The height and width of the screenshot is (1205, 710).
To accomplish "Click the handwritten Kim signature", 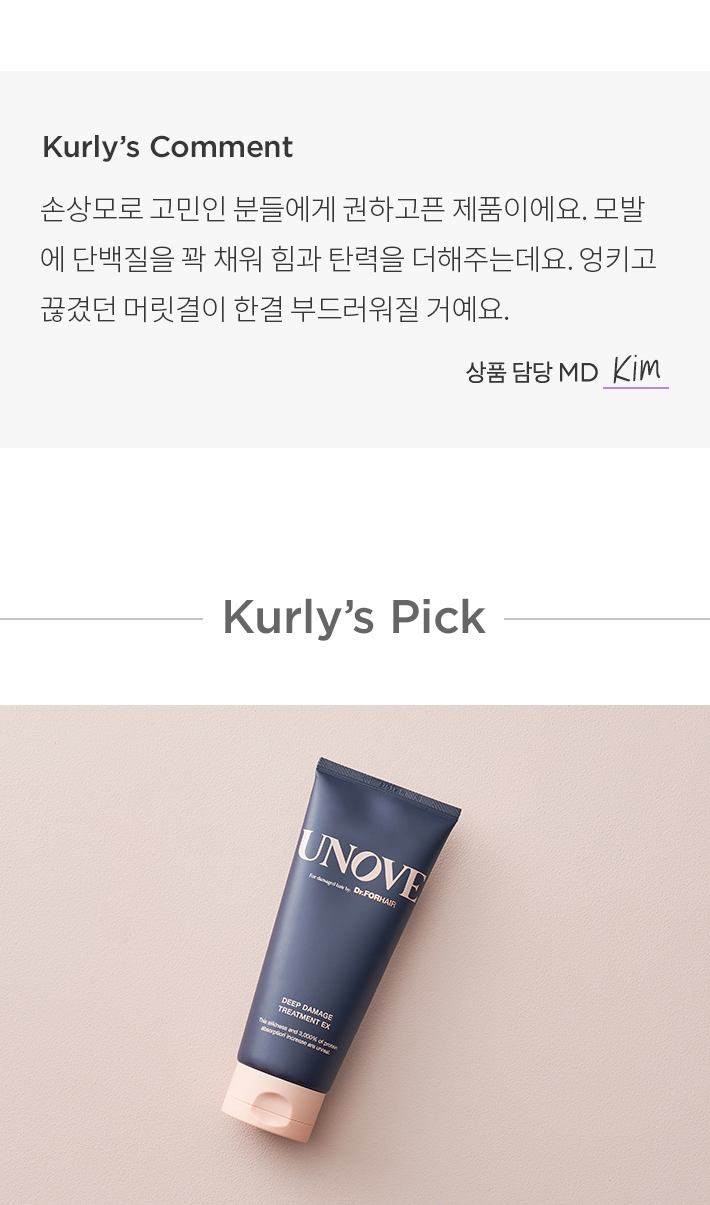I will [x=636, y=369].
